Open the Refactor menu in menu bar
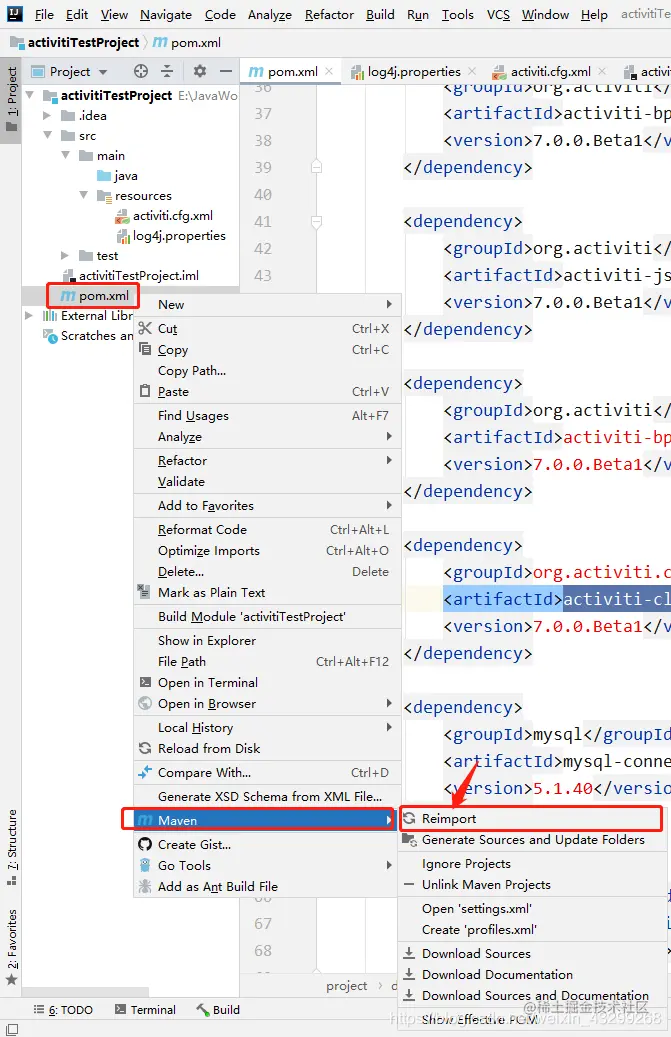 [x=329, y=14]
